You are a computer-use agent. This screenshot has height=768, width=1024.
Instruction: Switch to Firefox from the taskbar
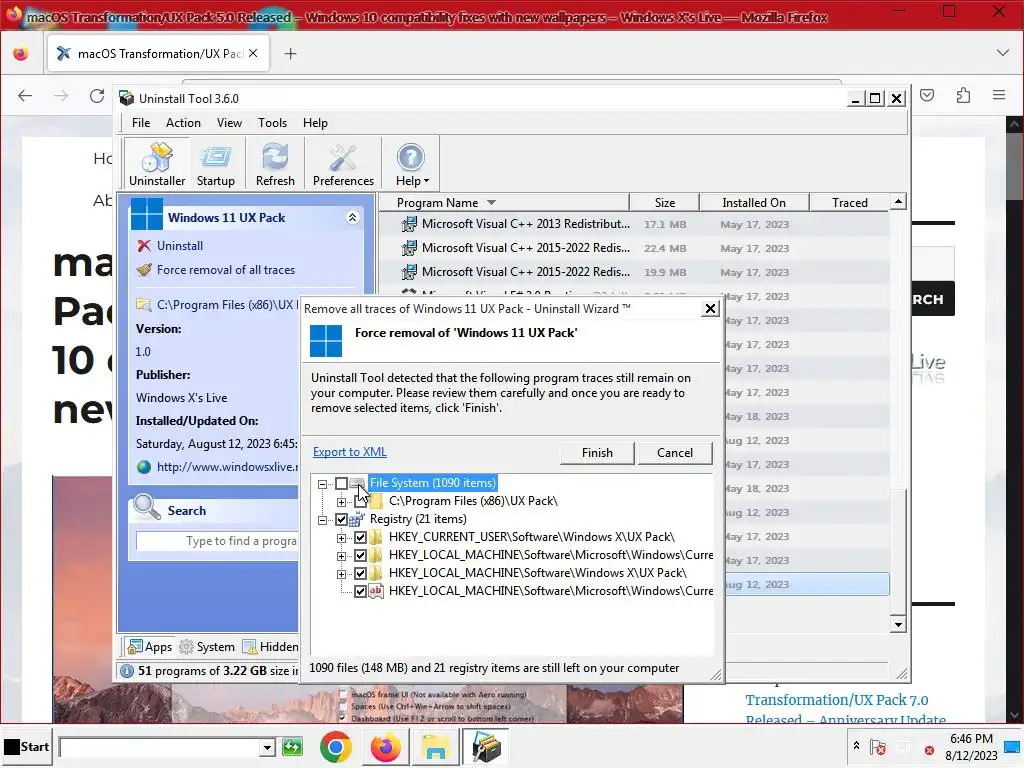tap(385, 747)
